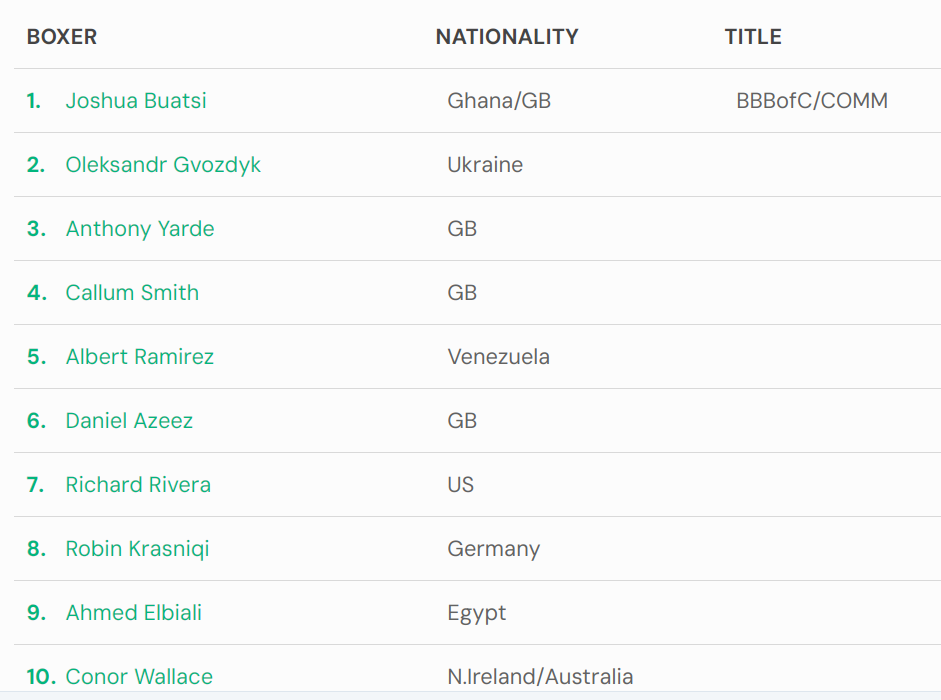Click the N.Ireland/Australia nationality cell
941x700 pixels.
coord(540,677)
